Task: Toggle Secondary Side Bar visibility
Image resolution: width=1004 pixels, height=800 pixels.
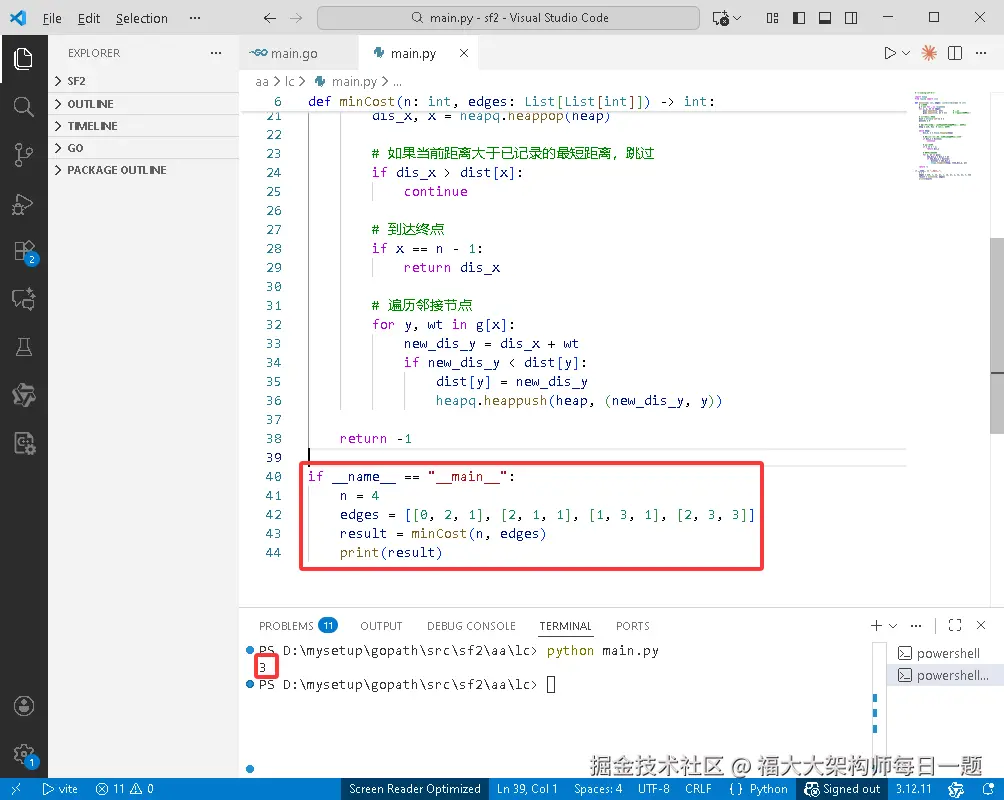Action: click(x=851, y=18)
